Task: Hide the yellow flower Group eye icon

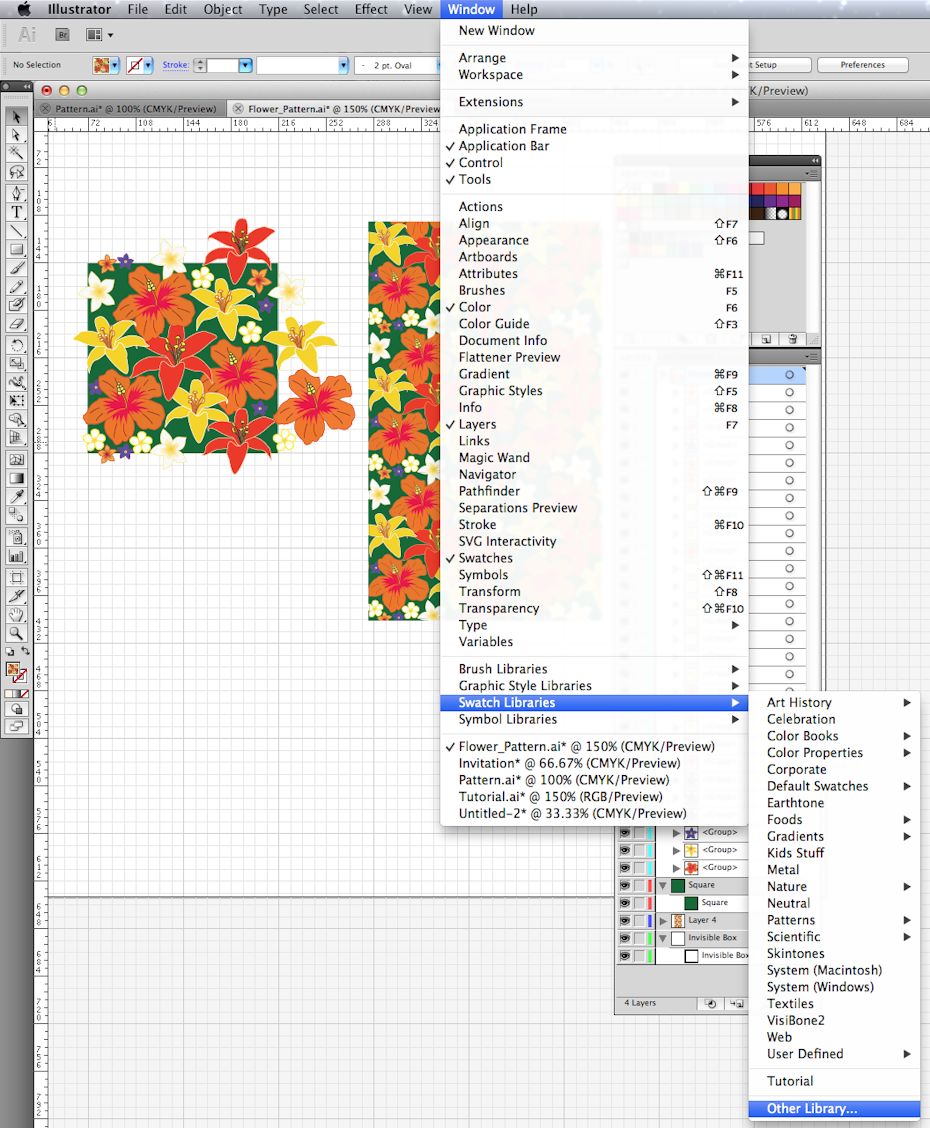Action: pos(624,850)
